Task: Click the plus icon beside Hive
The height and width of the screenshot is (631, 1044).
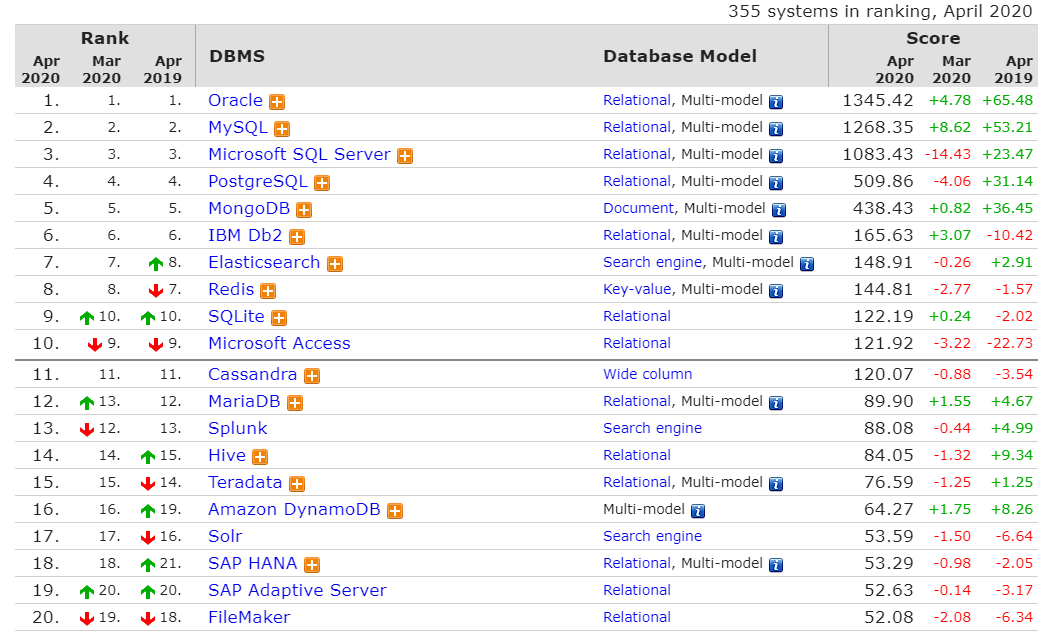Action: pos(260,457)
